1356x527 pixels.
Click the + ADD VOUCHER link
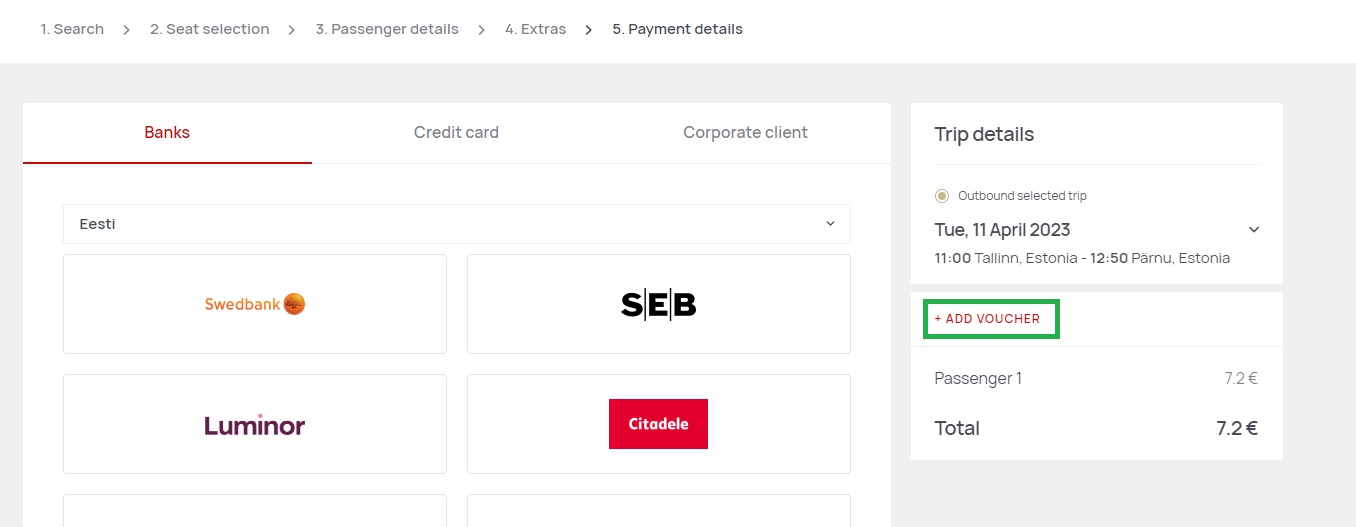[987, 319]
